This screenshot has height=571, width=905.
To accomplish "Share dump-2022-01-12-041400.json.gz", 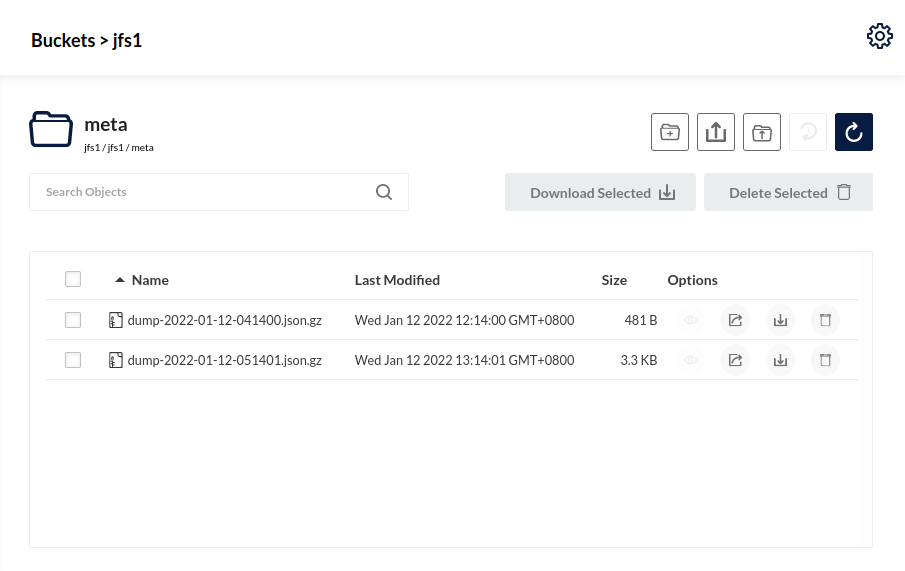I will tap(735, 320).
